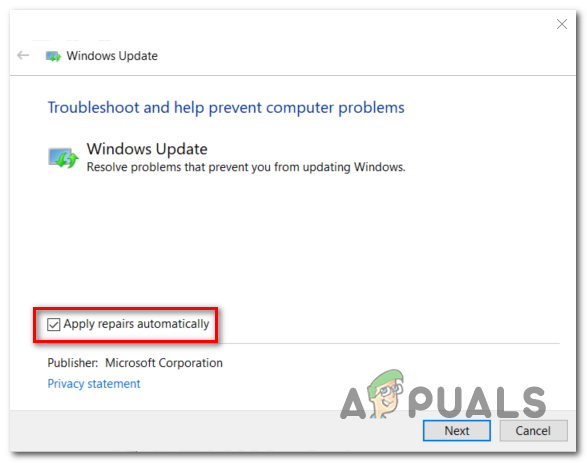Click the Microsoft Corporation publisher name

coord(164,363)
